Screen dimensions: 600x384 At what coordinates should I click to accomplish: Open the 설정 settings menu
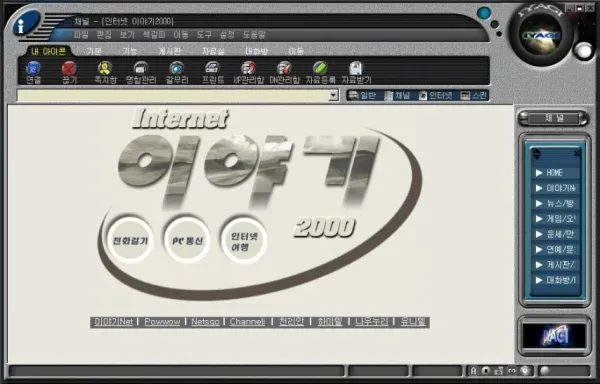[x=227, y=35]
